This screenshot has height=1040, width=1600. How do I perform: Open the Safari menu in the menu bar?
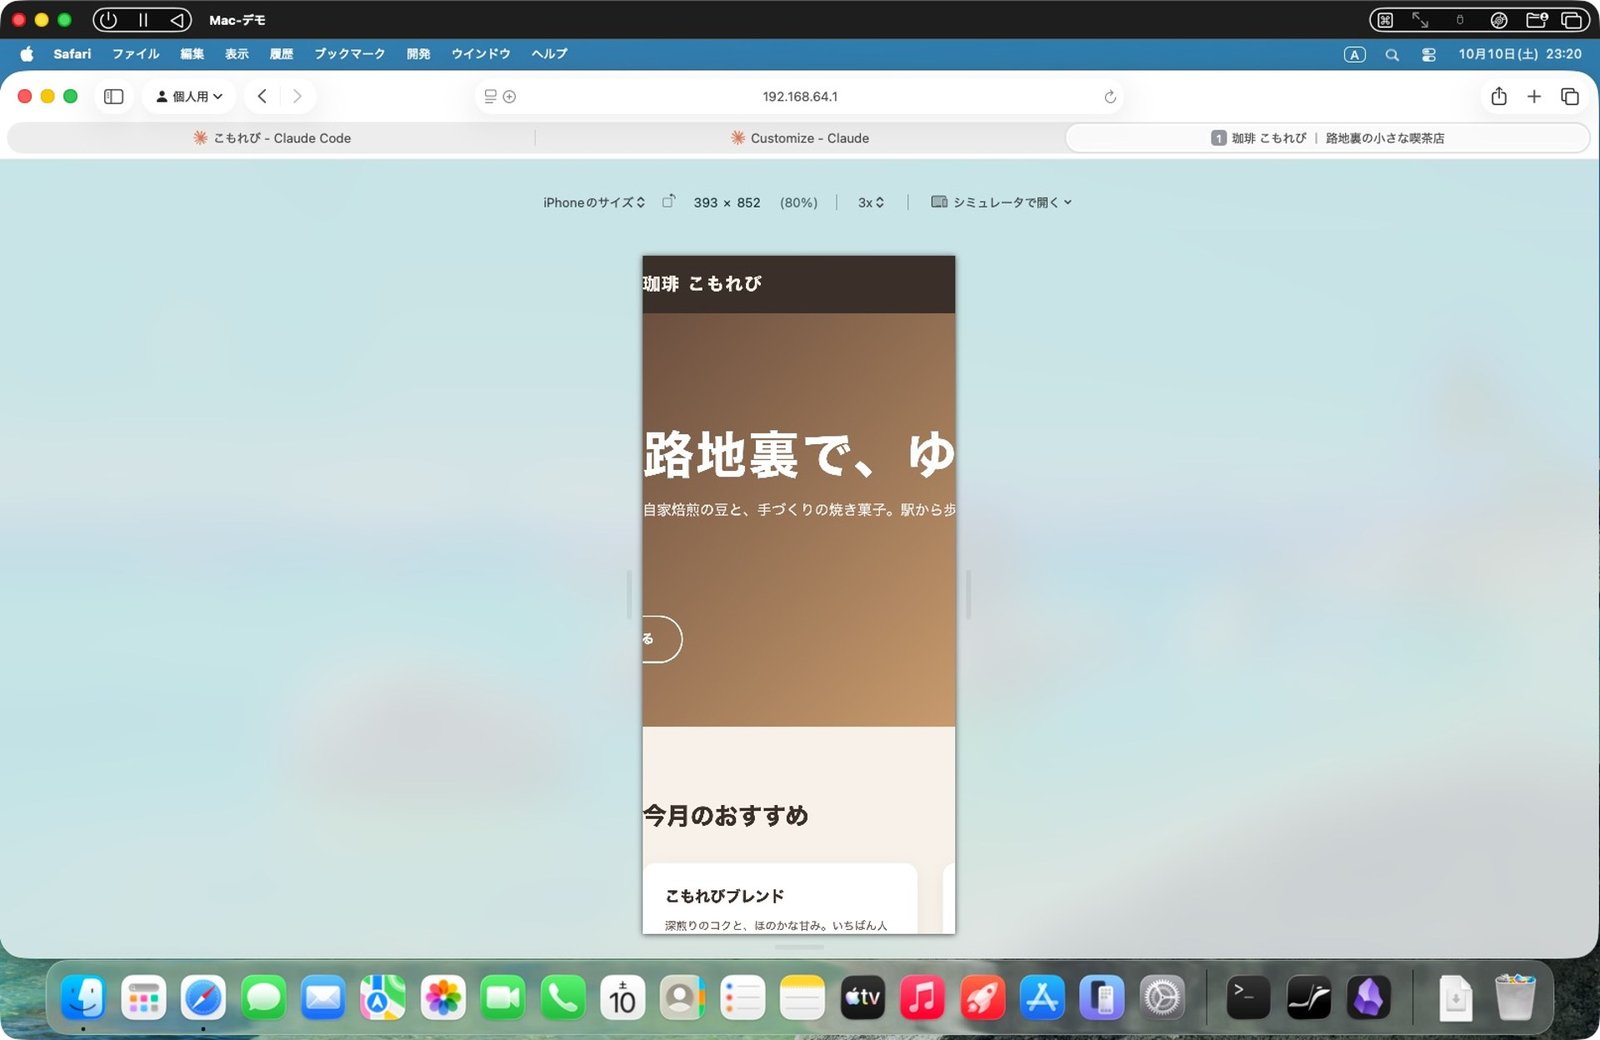[72, 54]
